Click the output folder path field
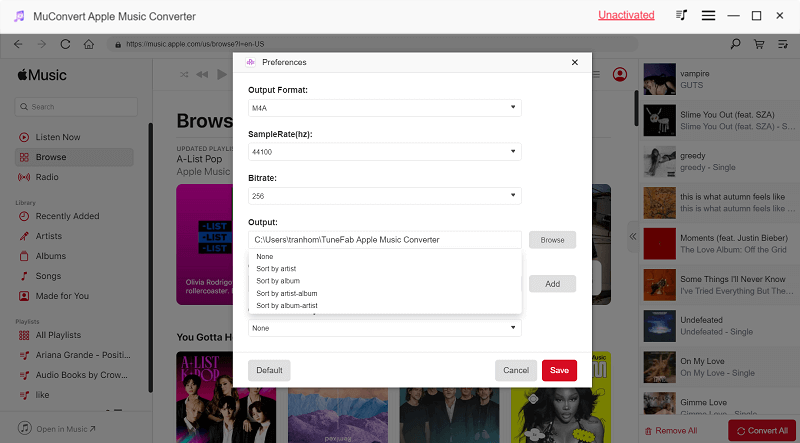 click(385, 240)
